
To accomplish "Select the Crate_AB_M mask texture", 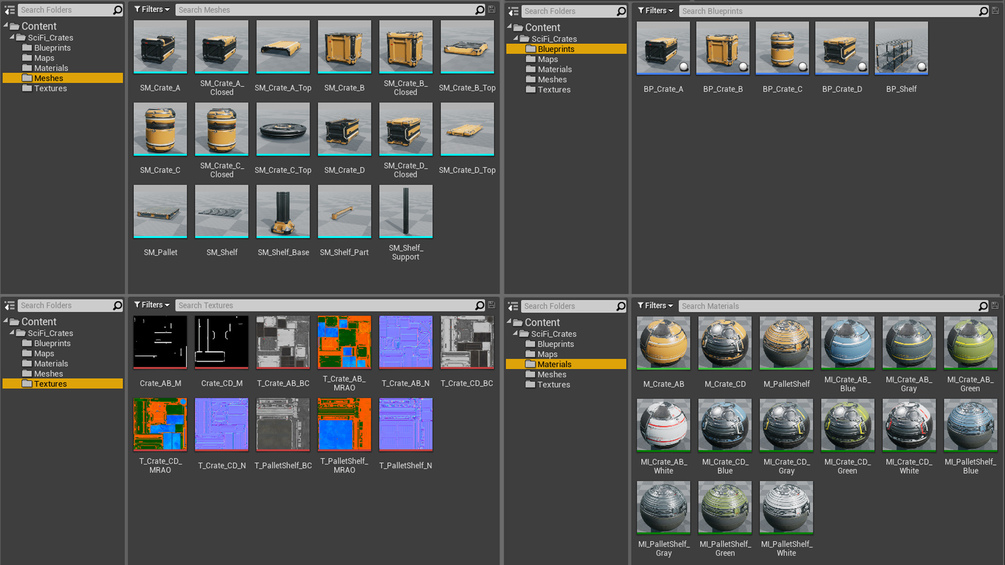I will 160,343.
